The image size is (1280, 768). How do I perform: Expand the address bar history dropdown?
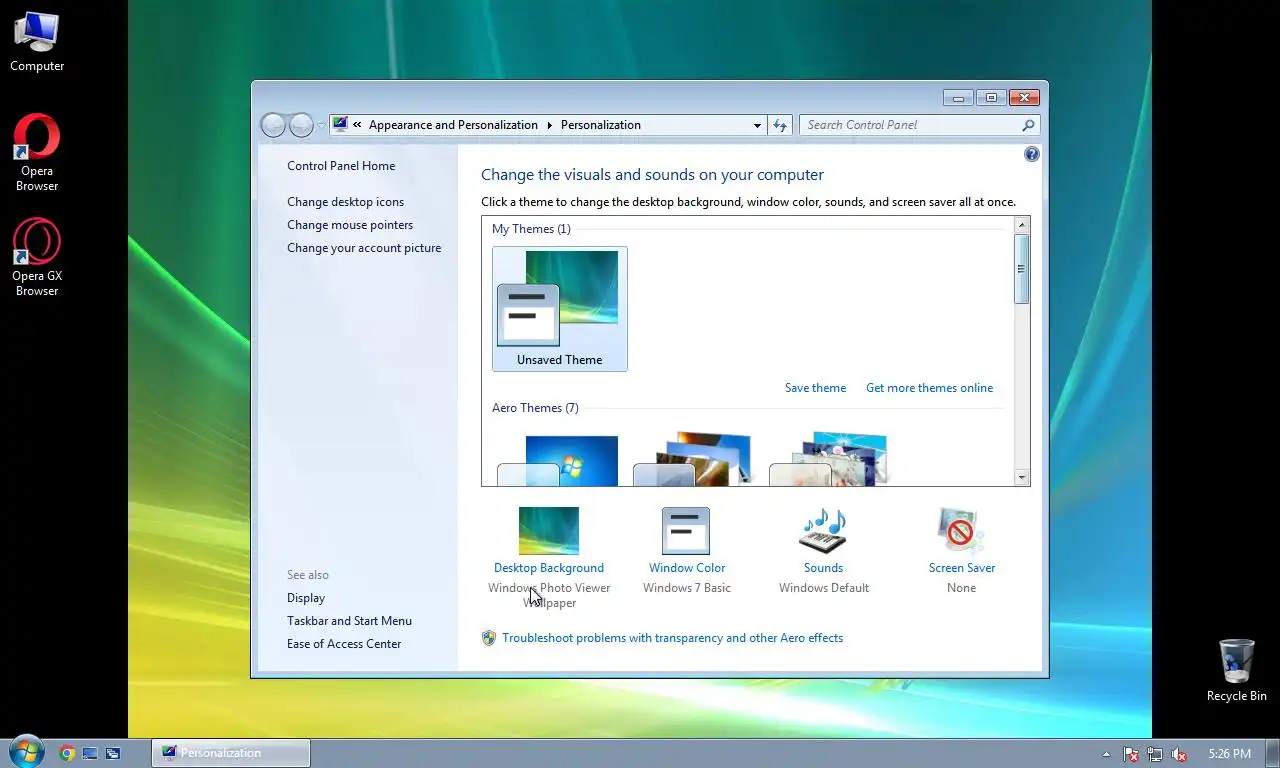757,125
